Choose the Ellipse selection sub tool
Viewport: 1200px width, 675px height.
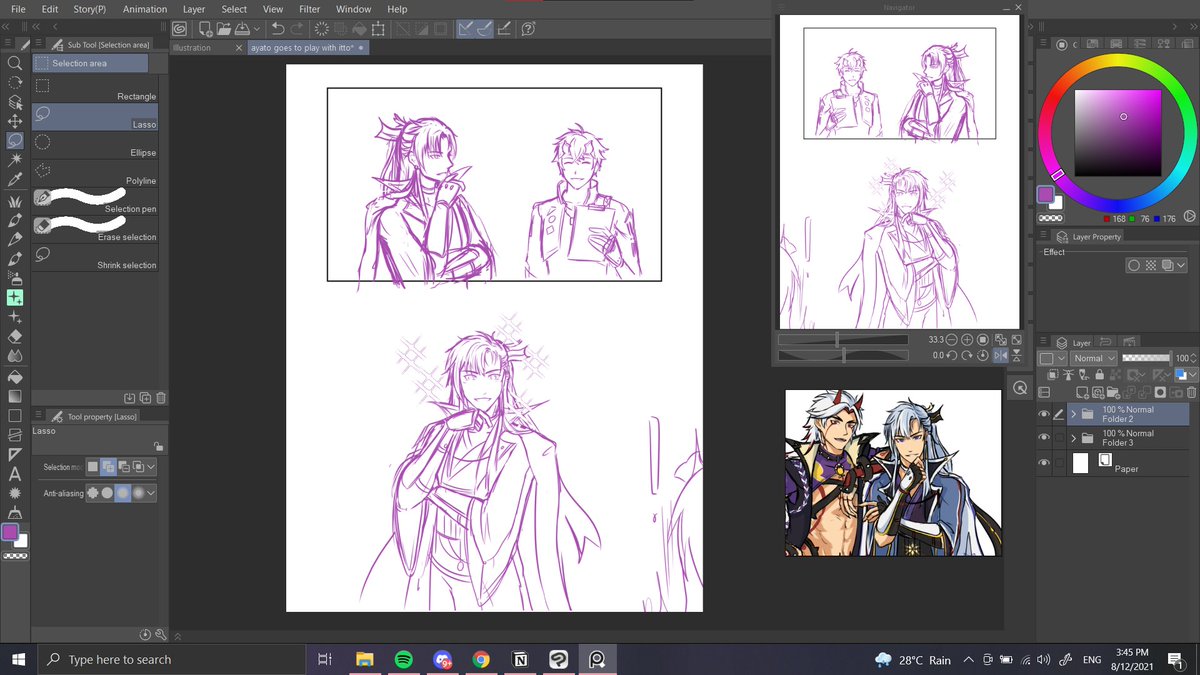pyautogui.click(x=95, y=147)
